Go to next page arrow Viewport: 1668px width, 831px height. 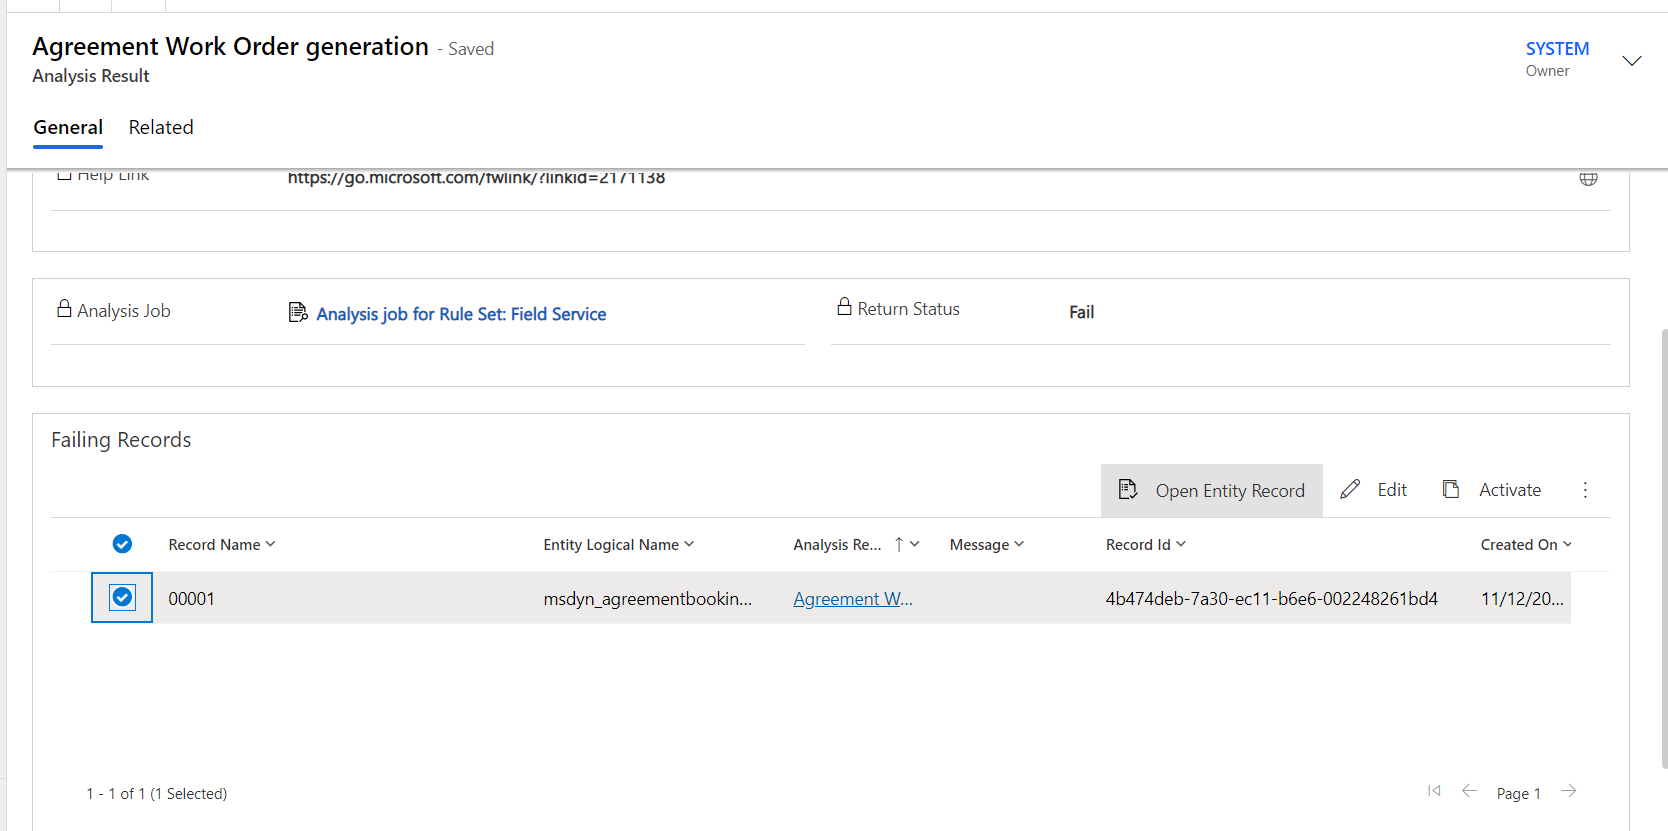pyautogui.click(x=1569, y=791)
